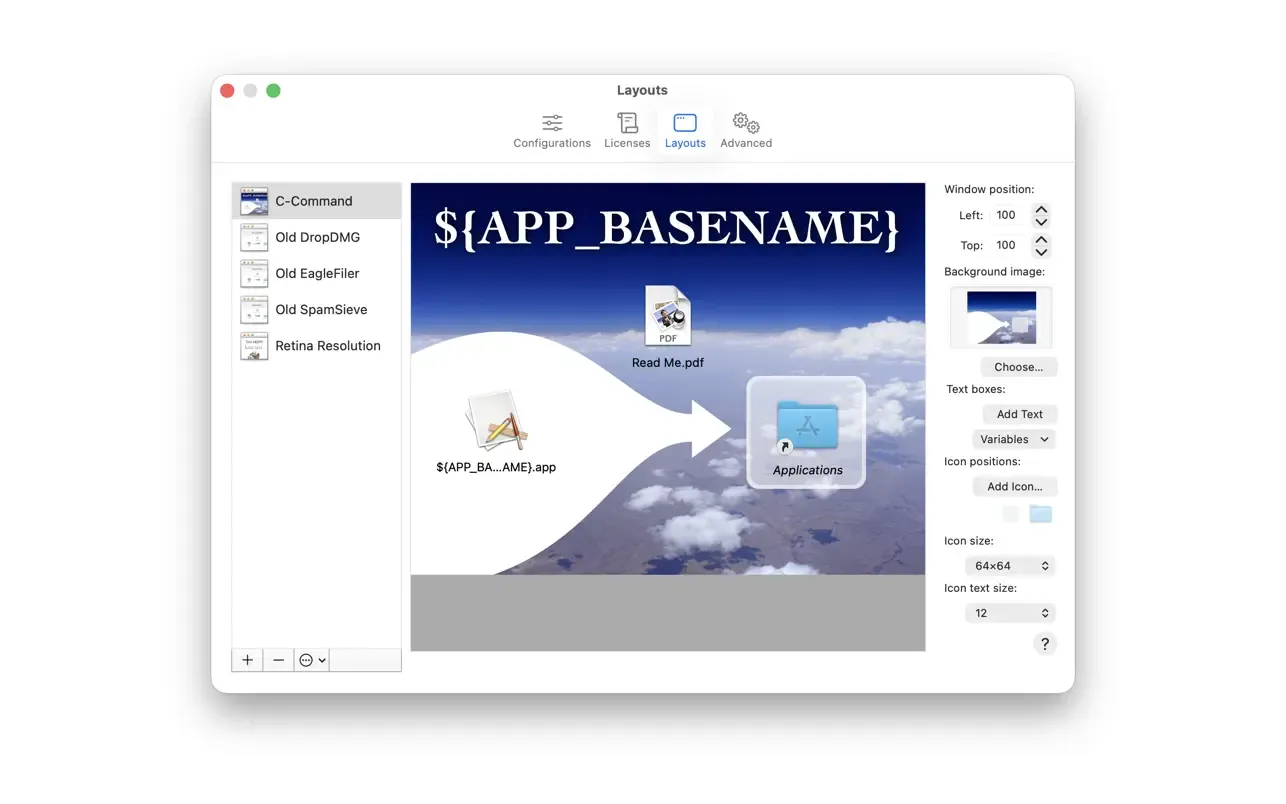Click the Choose... background image button
1286x804 pixels.
[x=1018, y=367]
